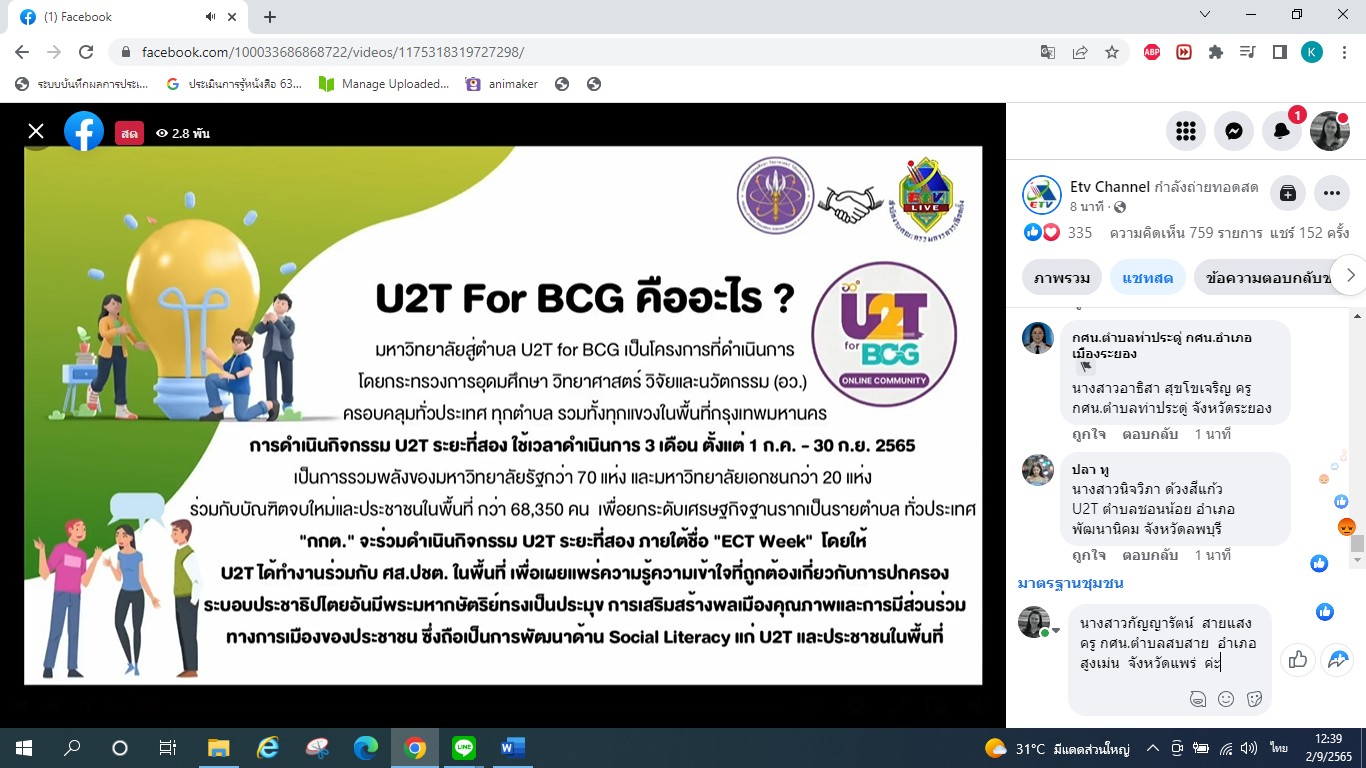
Task: Open the tab search dropdown arrow
Action: click(x=1204, y=15)
